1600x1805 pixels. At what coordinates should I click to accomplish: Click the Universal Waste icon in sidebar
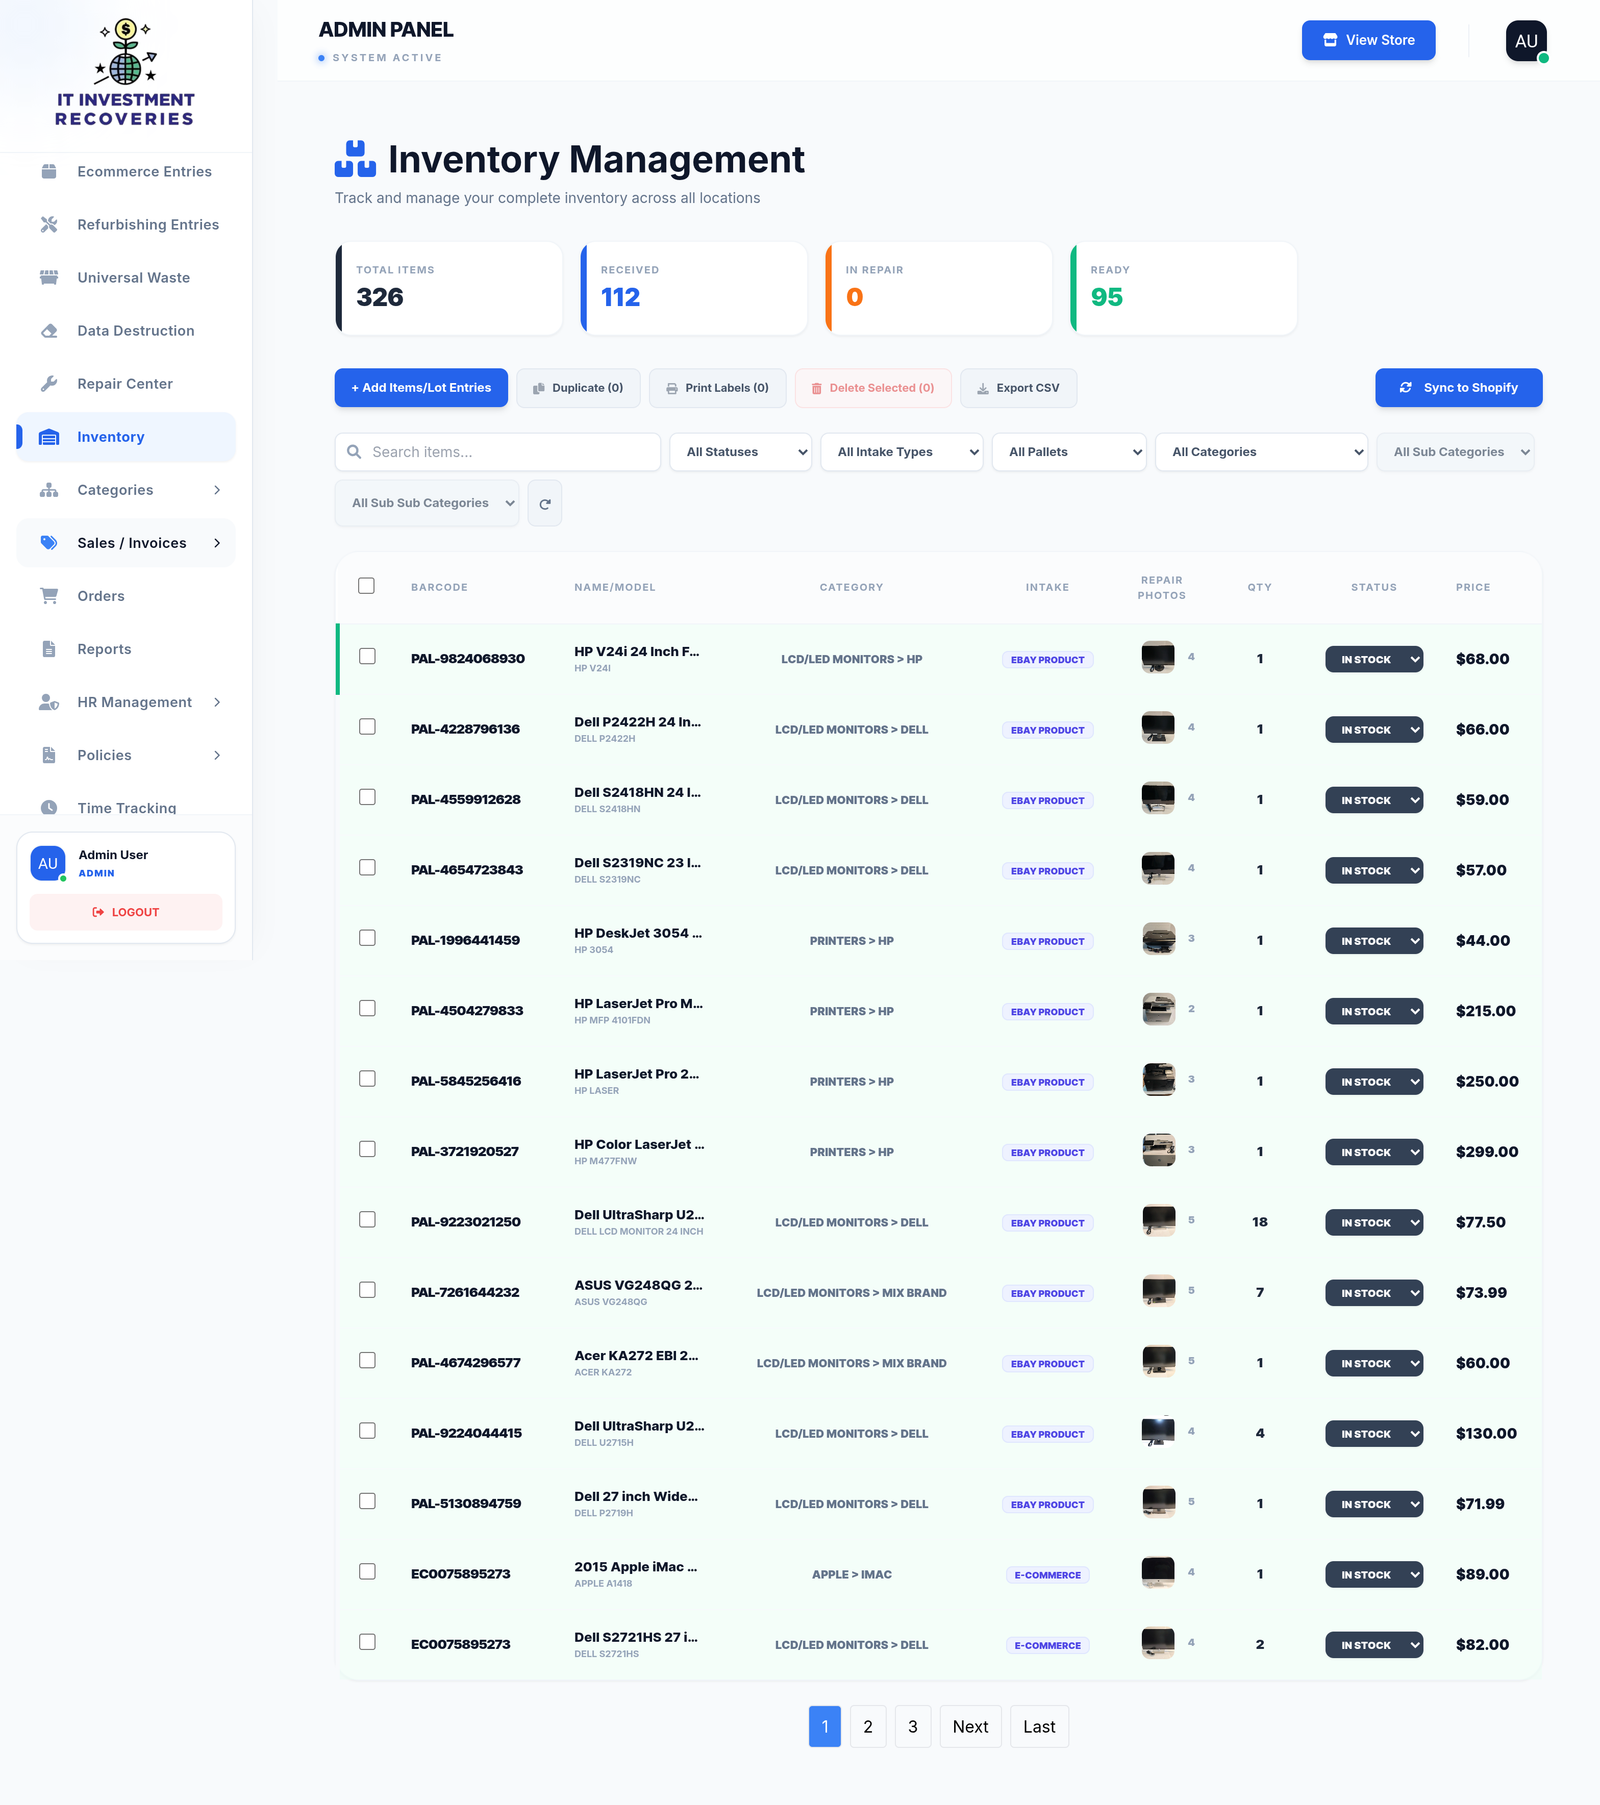49,278
